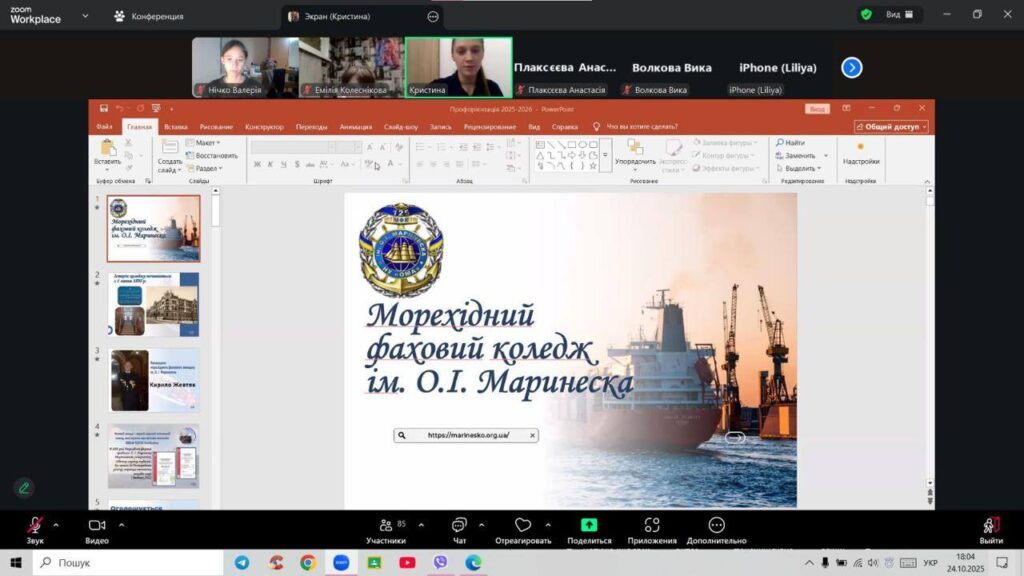This screenshot has height=576, width=1024.
Task: Click the More options ellipsis in Zoom toolbar
Action: coord(716,525)
